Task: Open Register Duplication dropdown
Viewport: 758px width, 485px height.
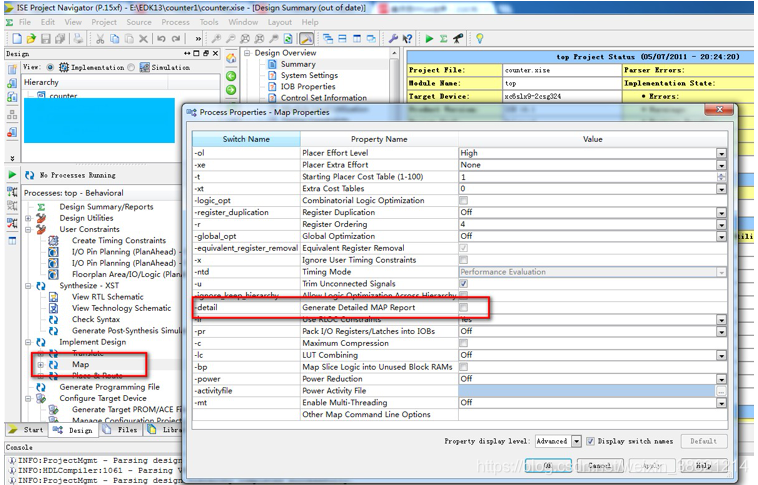Action: click(721, 213)
